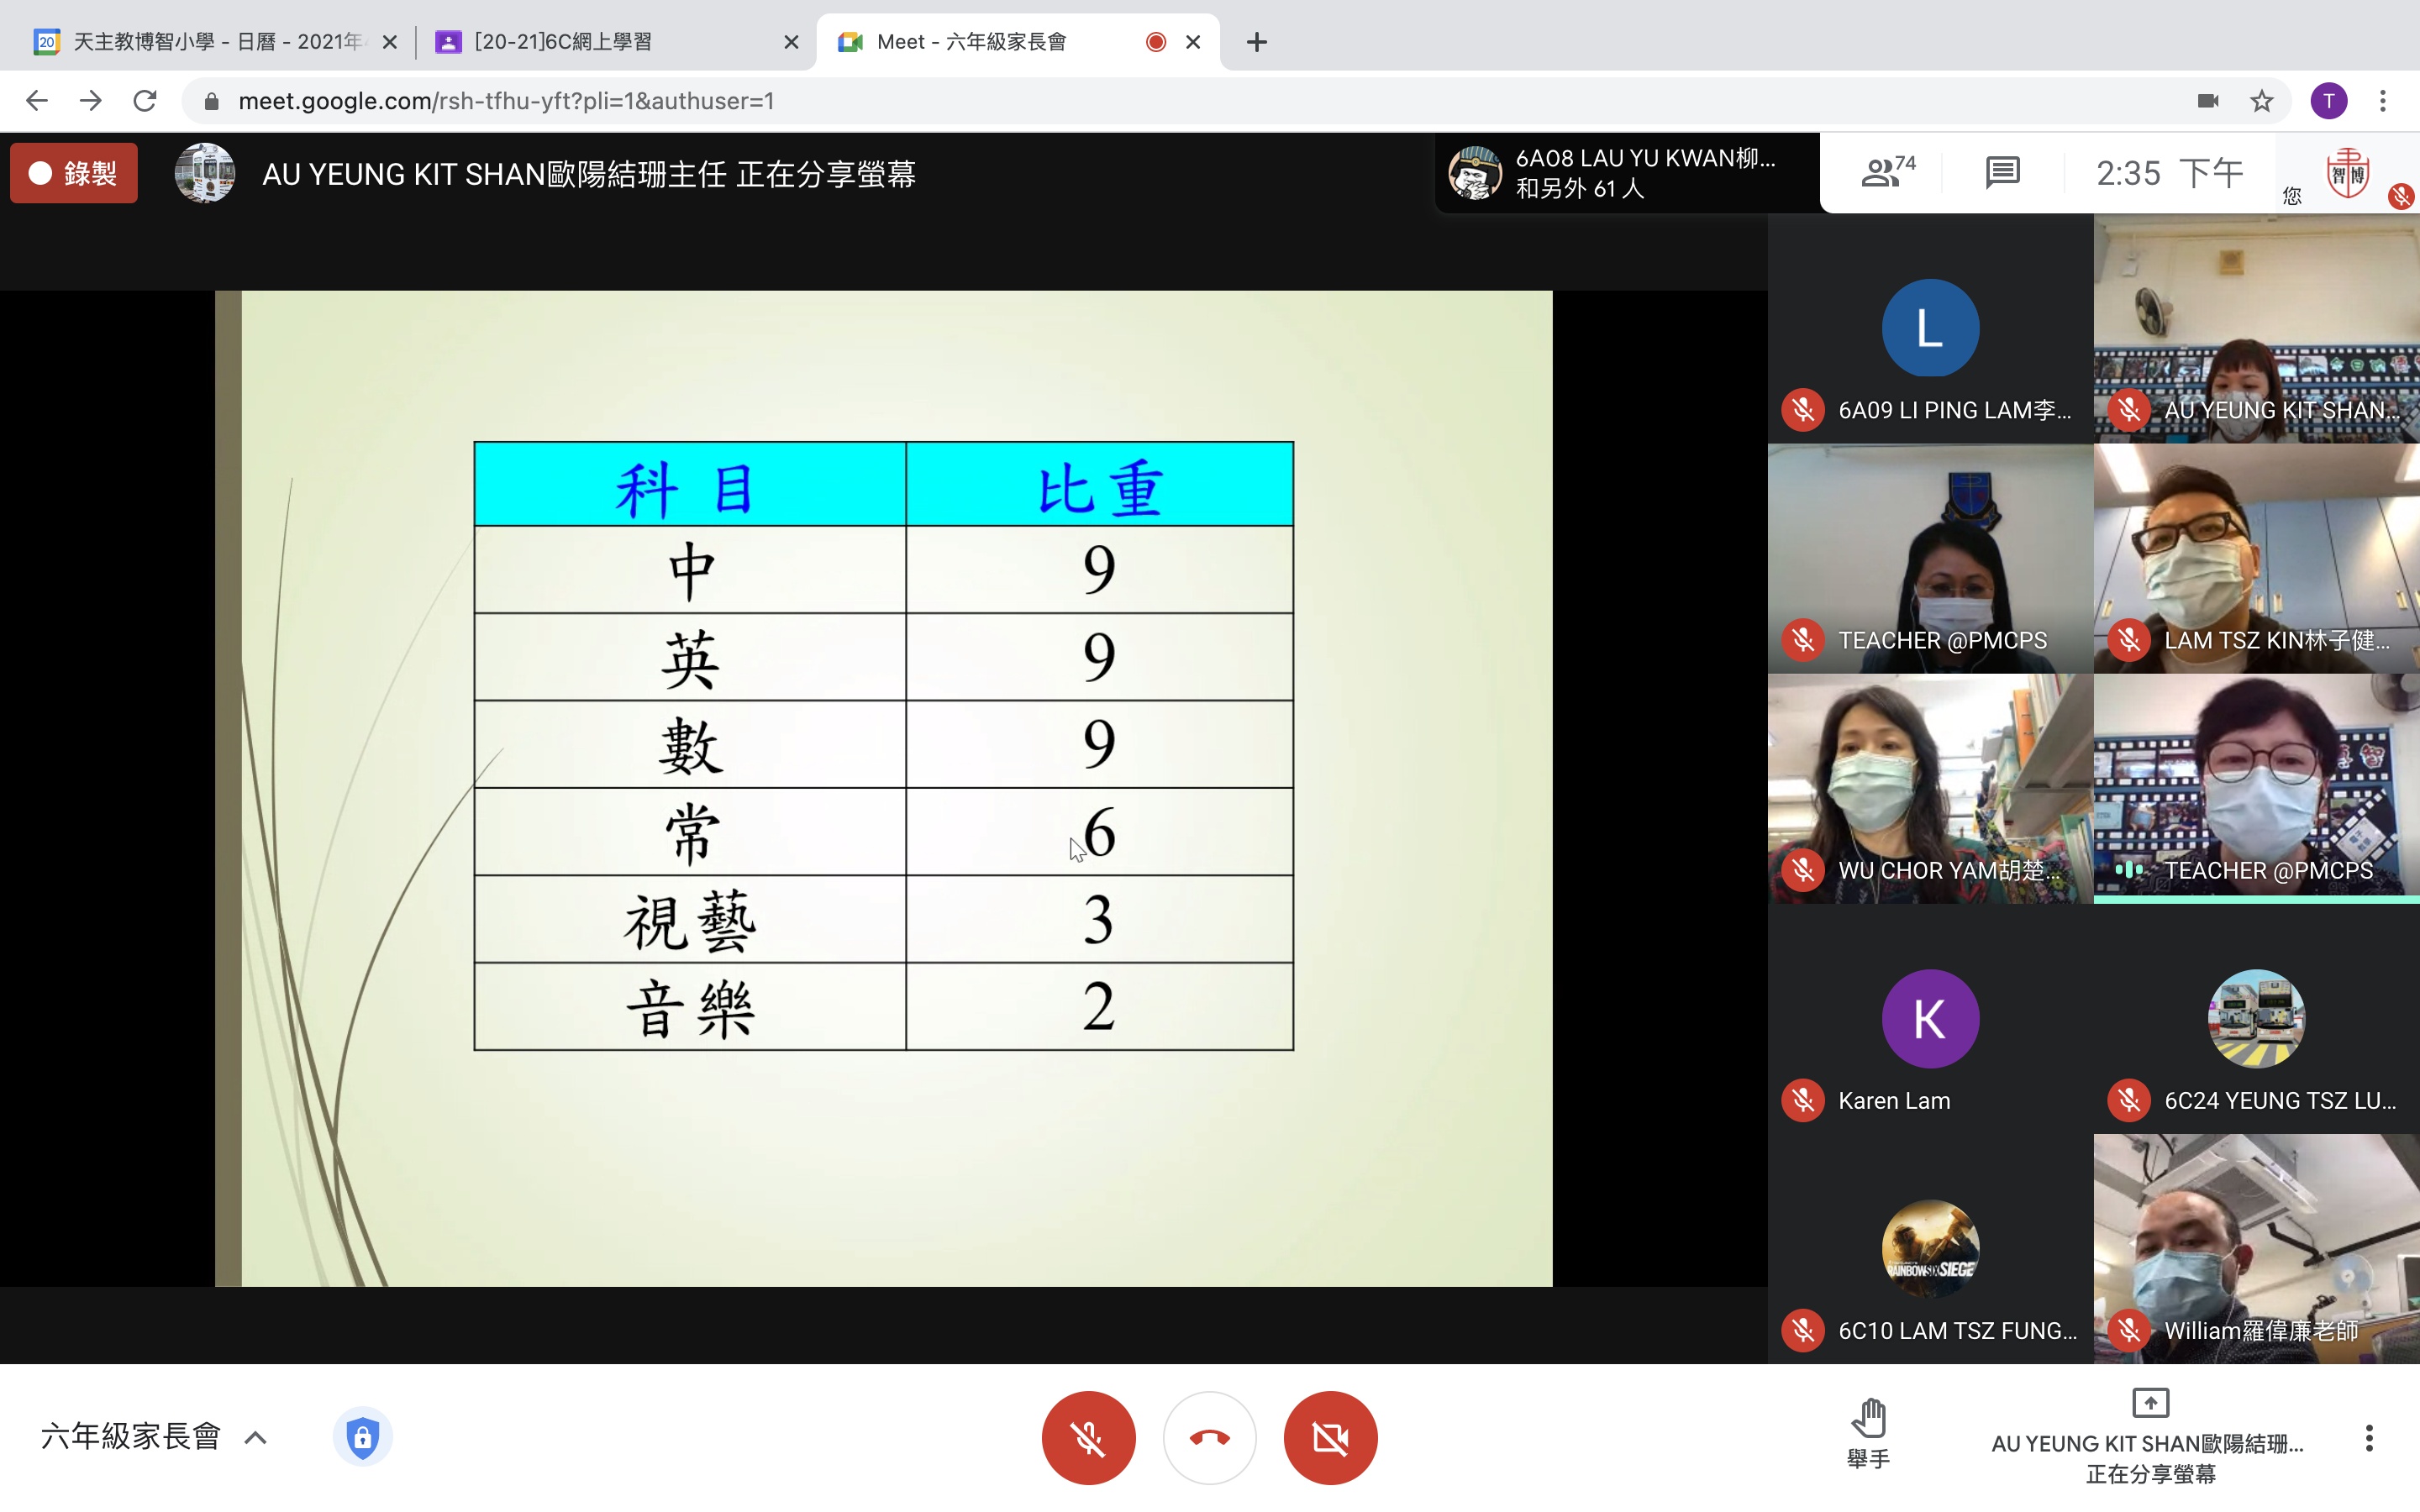Open the Chrome three-dot menu

tap(2383, 101)
